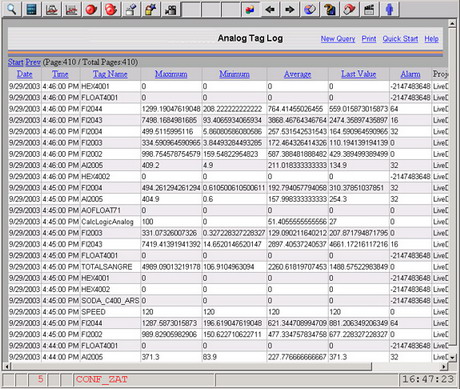Click the magnifying glass search icon
Image resolution: width=460 pixels, height=389 pixels.
click(x=12, y=9)
